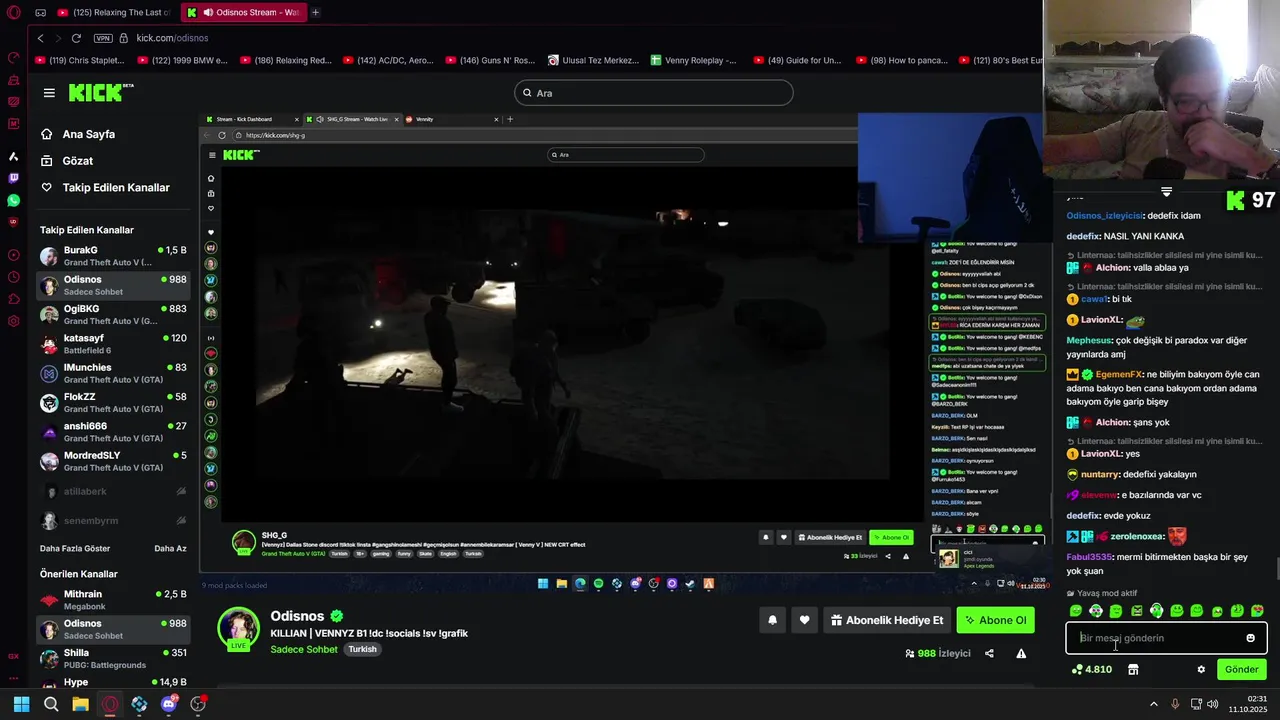Open a new browser tab

click(315, 12)
